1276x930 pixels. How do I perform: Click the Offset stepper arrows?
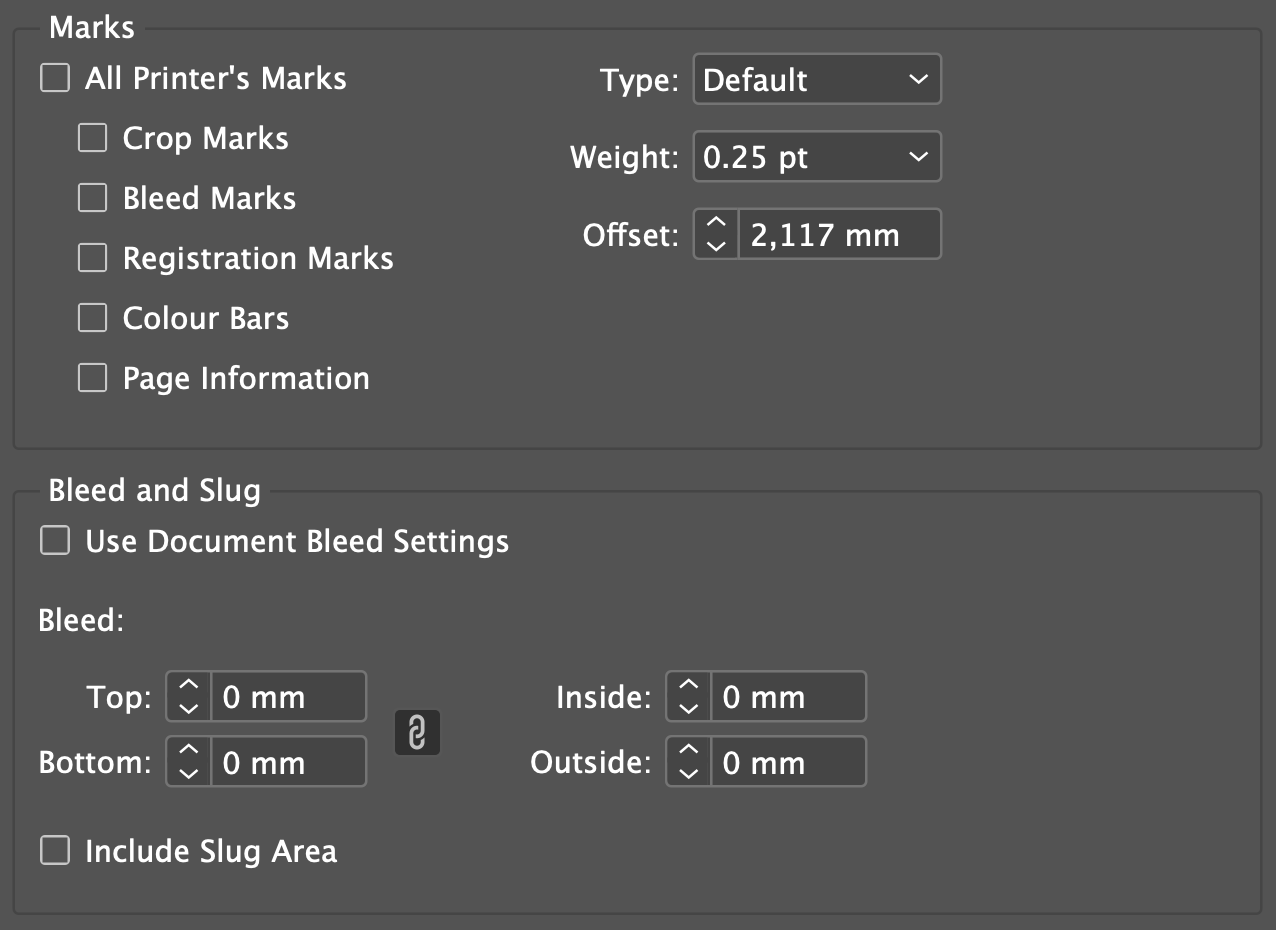716,235
